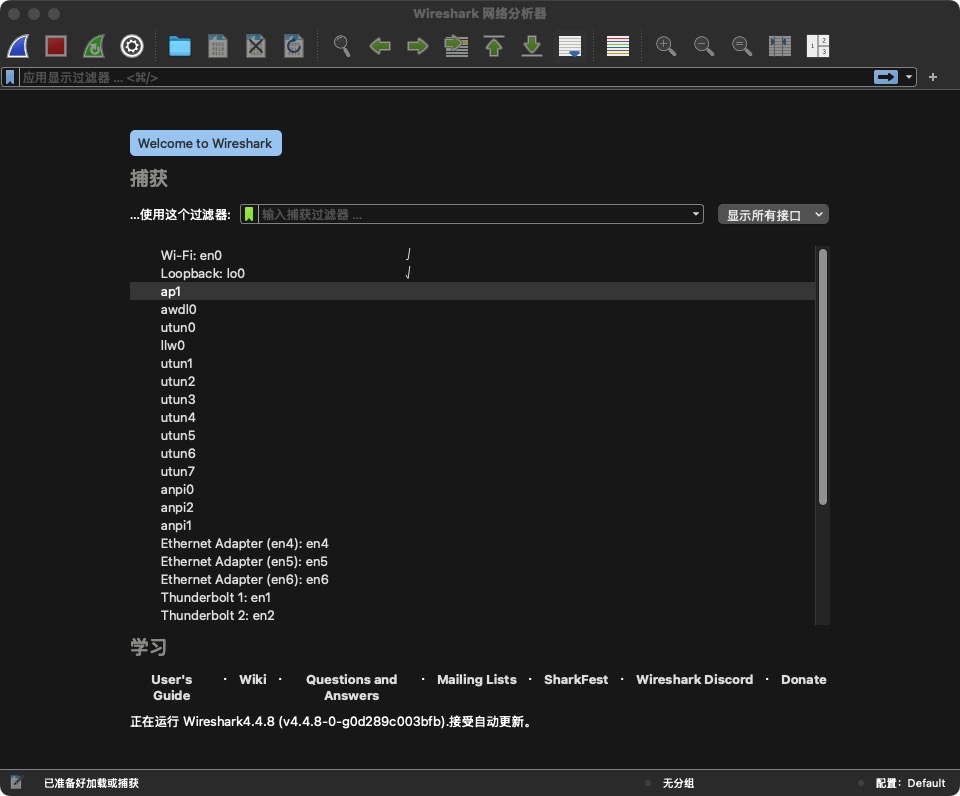Close this capture file icon
Screen dimensions: 960x796
256,46
